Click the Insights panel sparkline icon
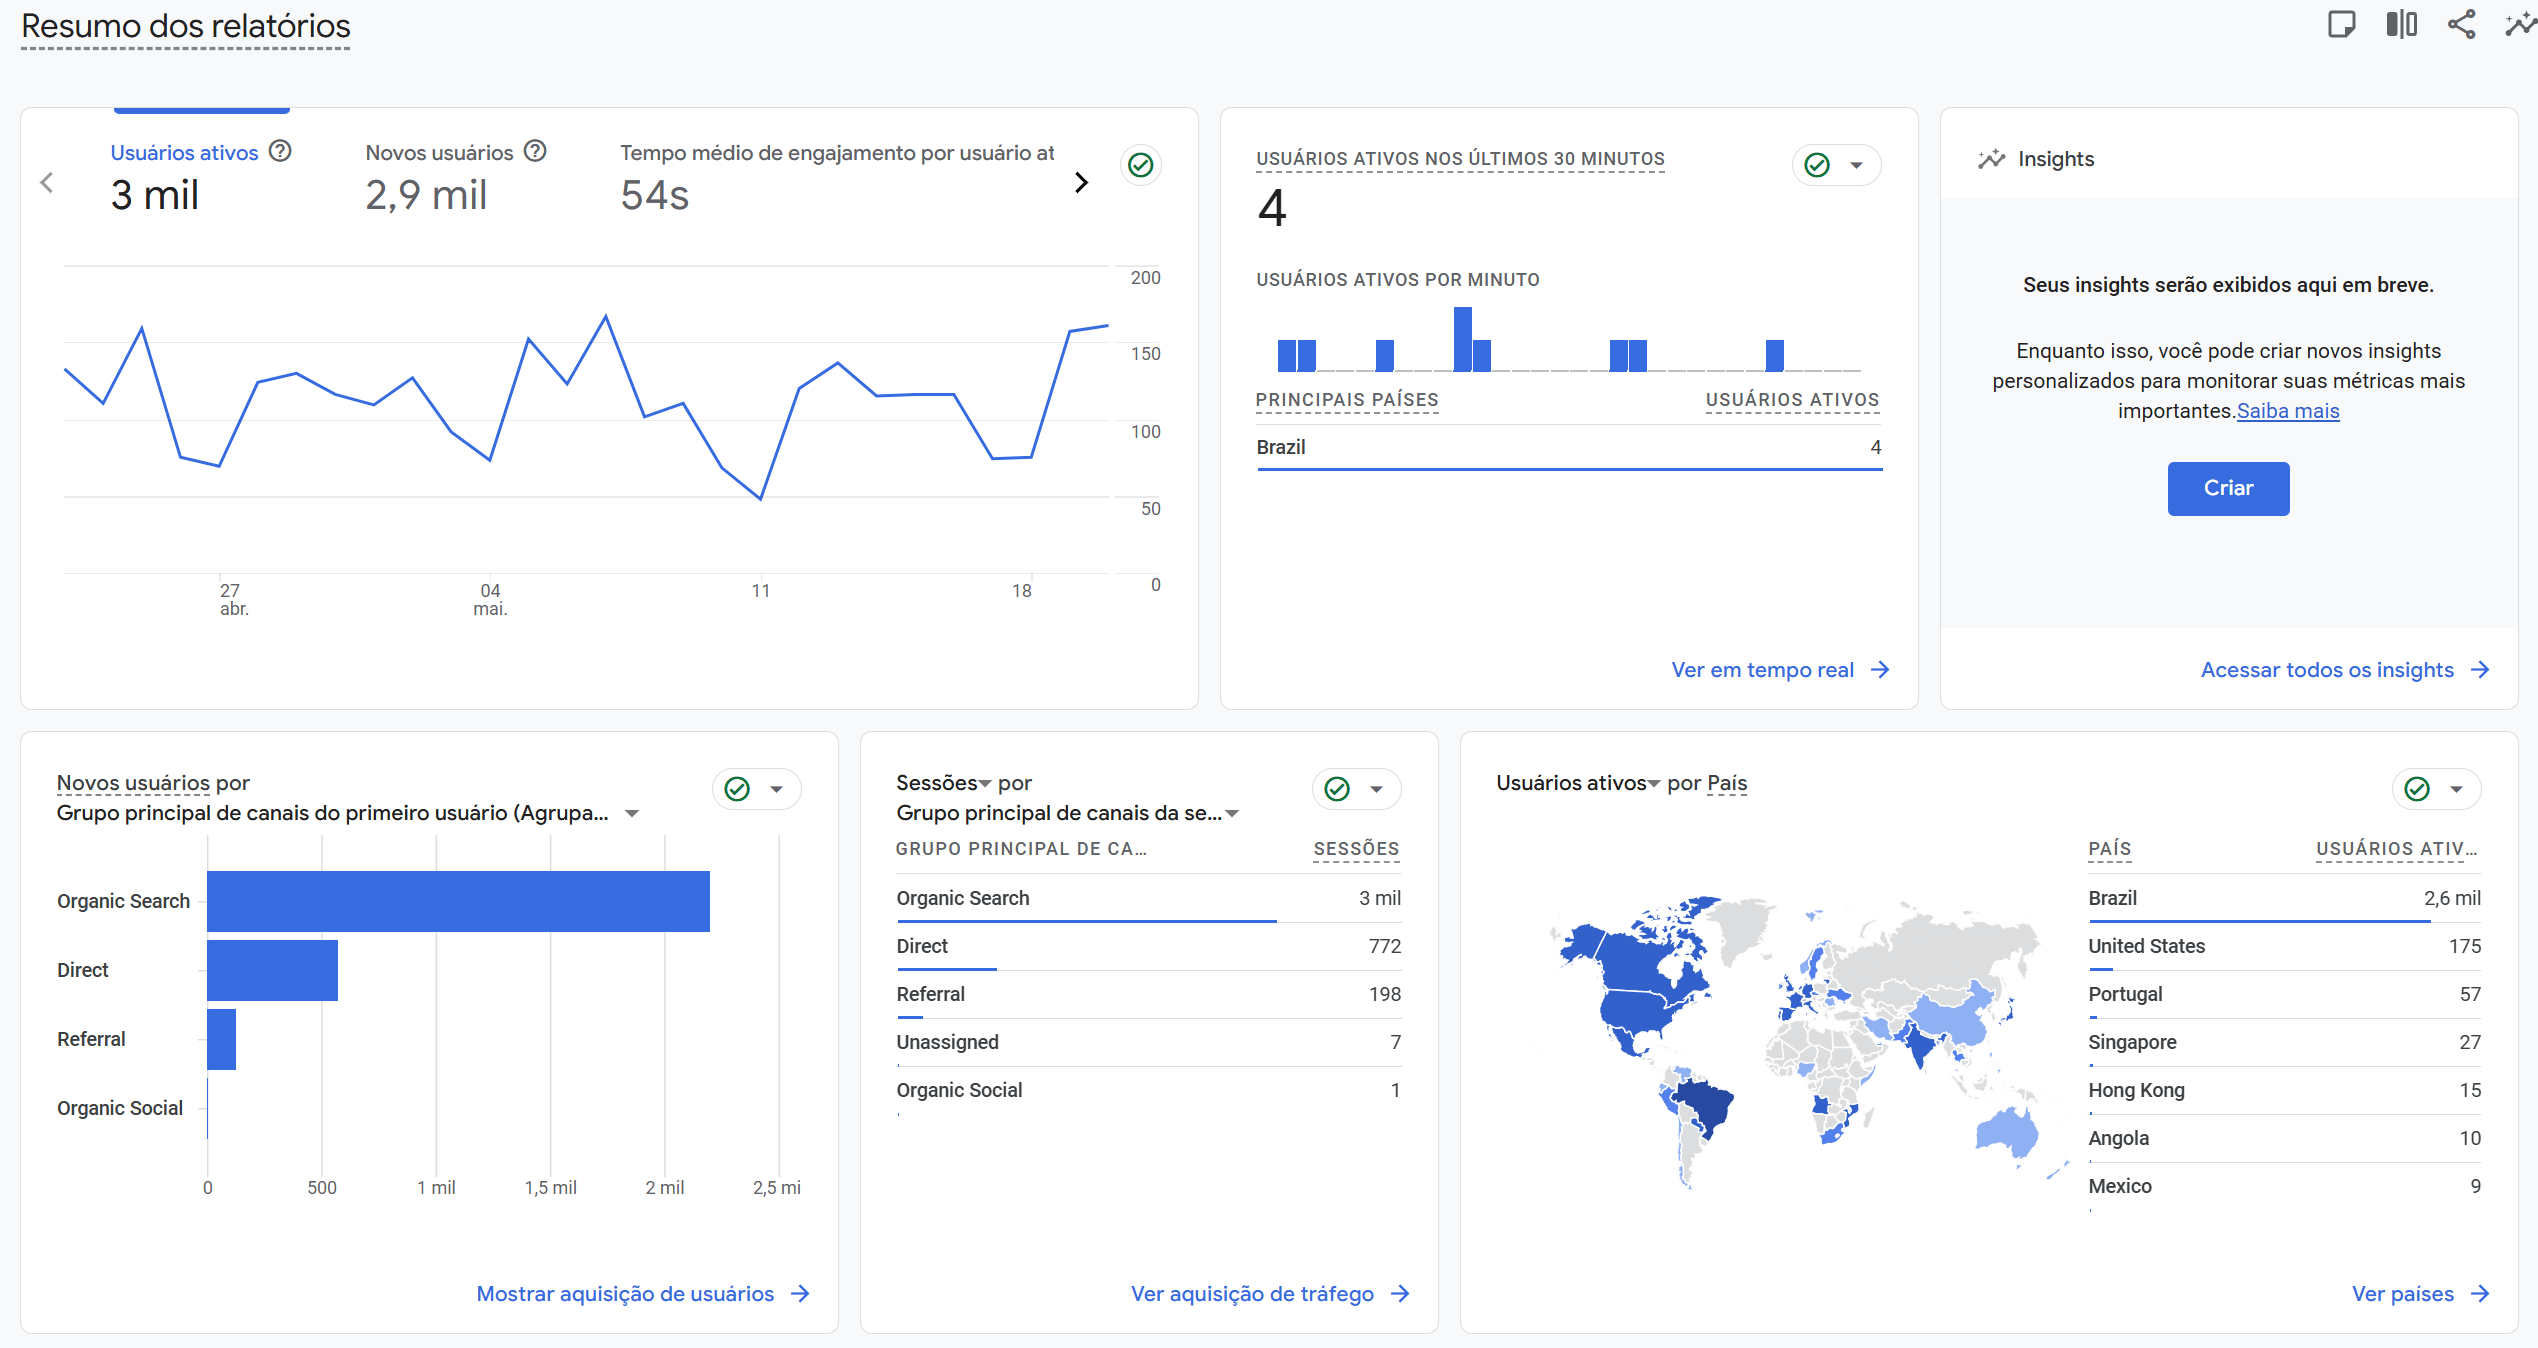2538x1348 pixels. 1991,159
